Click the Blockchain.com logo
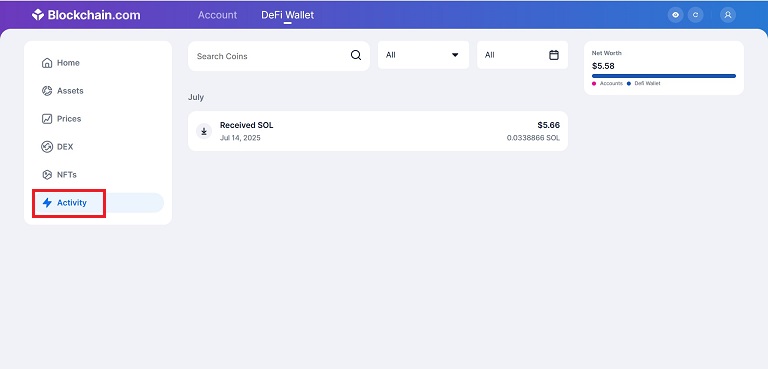The image size is (768, 369). 86,15
